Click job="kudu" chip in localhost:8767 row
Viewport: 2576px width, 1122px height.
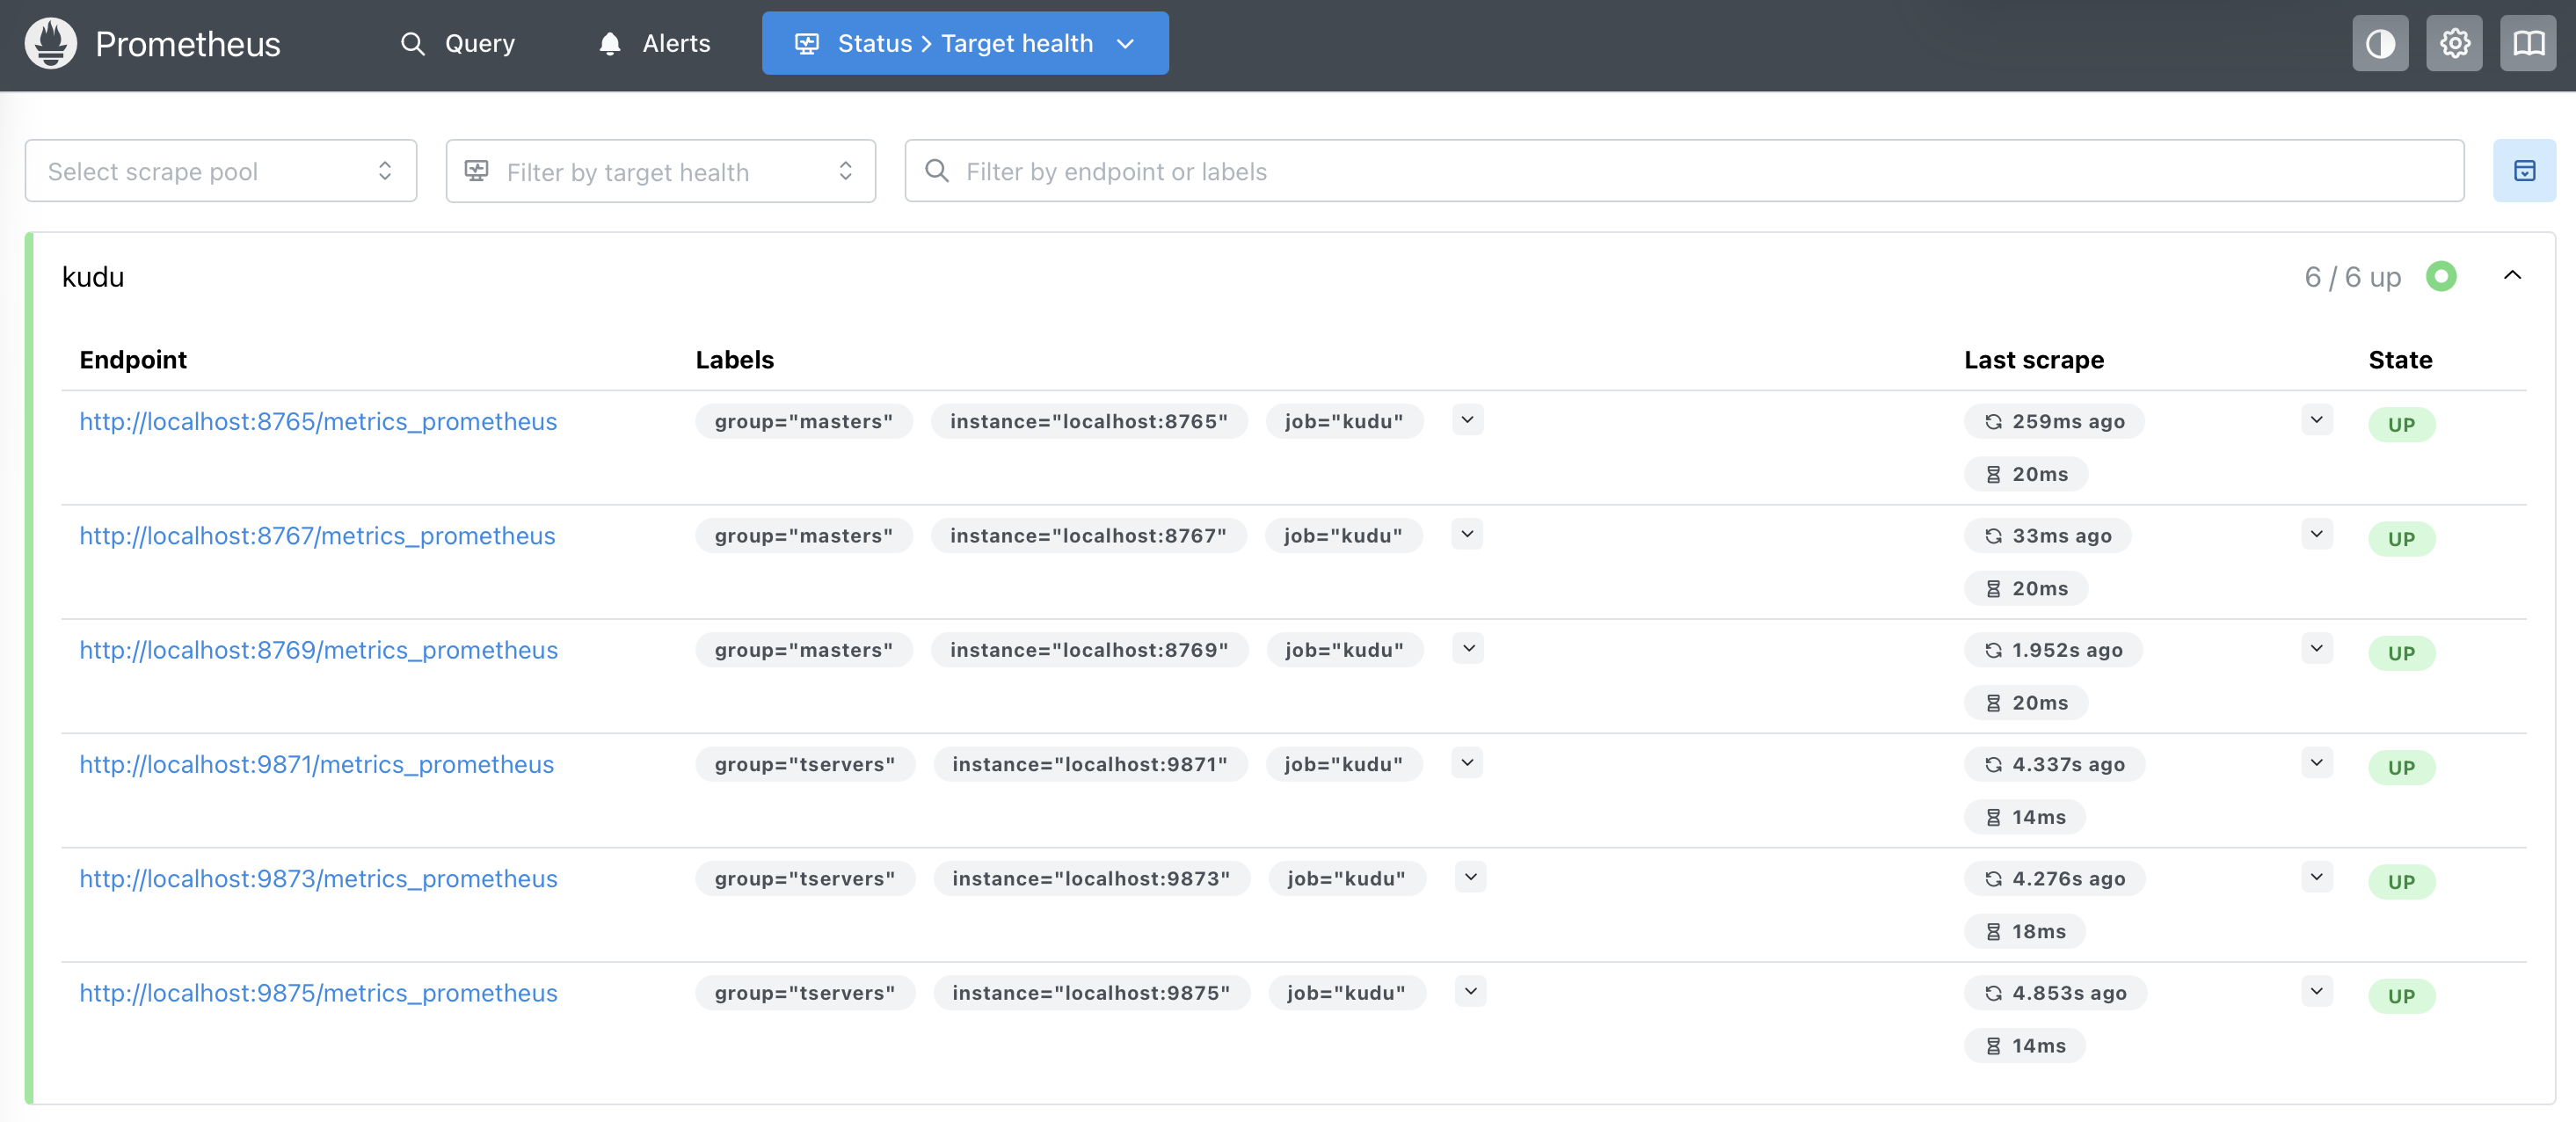[1343, 535]
